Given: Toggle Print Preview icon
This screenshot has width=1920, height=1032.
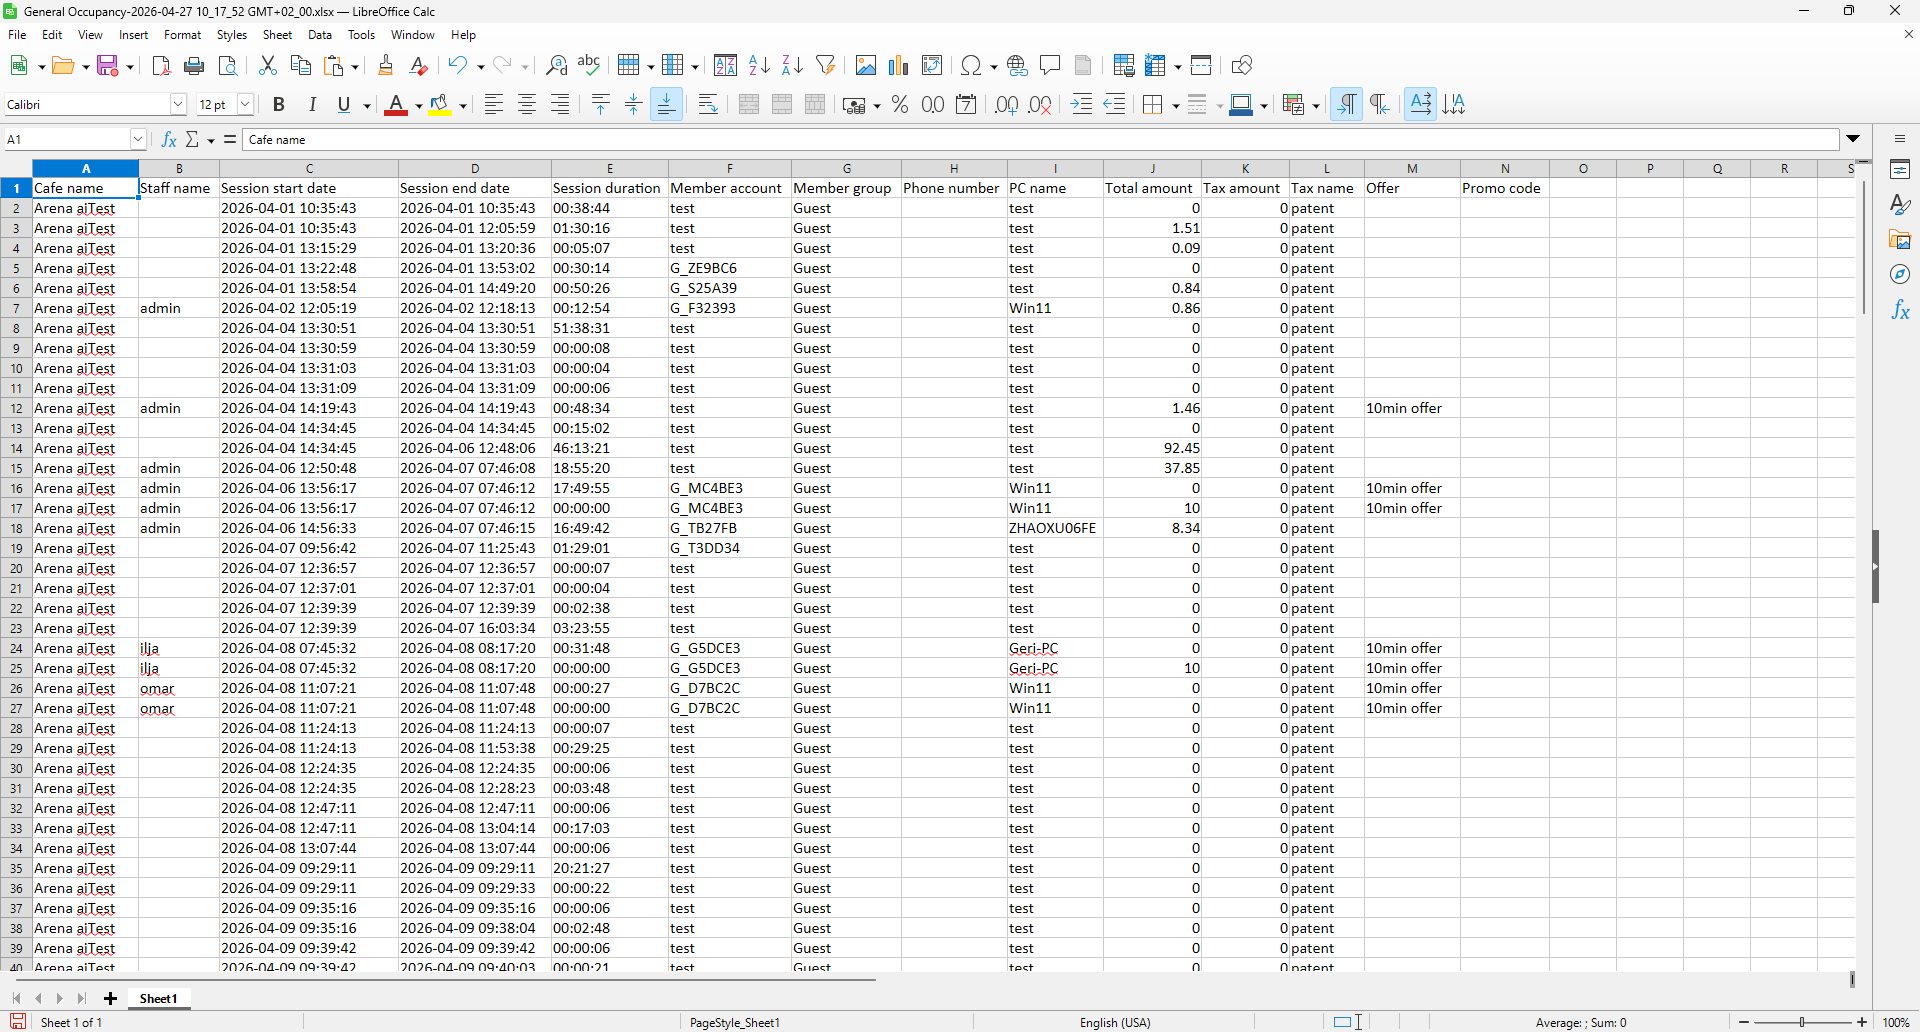Looking at the screenshot, I should pos(228,66).
